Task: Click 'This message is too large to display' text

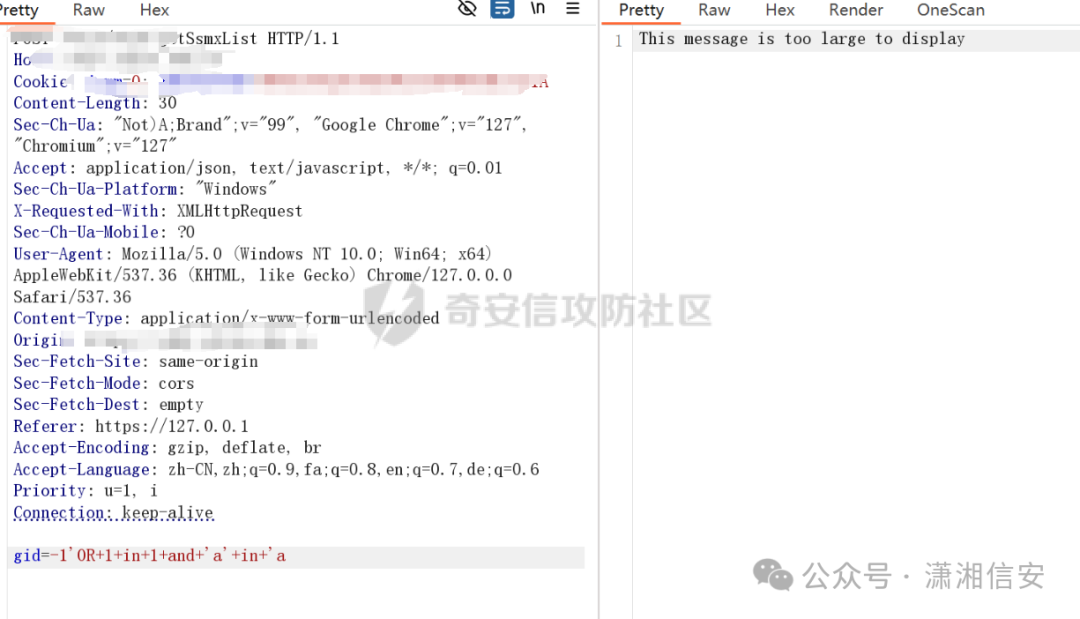Action: (802, 39)
